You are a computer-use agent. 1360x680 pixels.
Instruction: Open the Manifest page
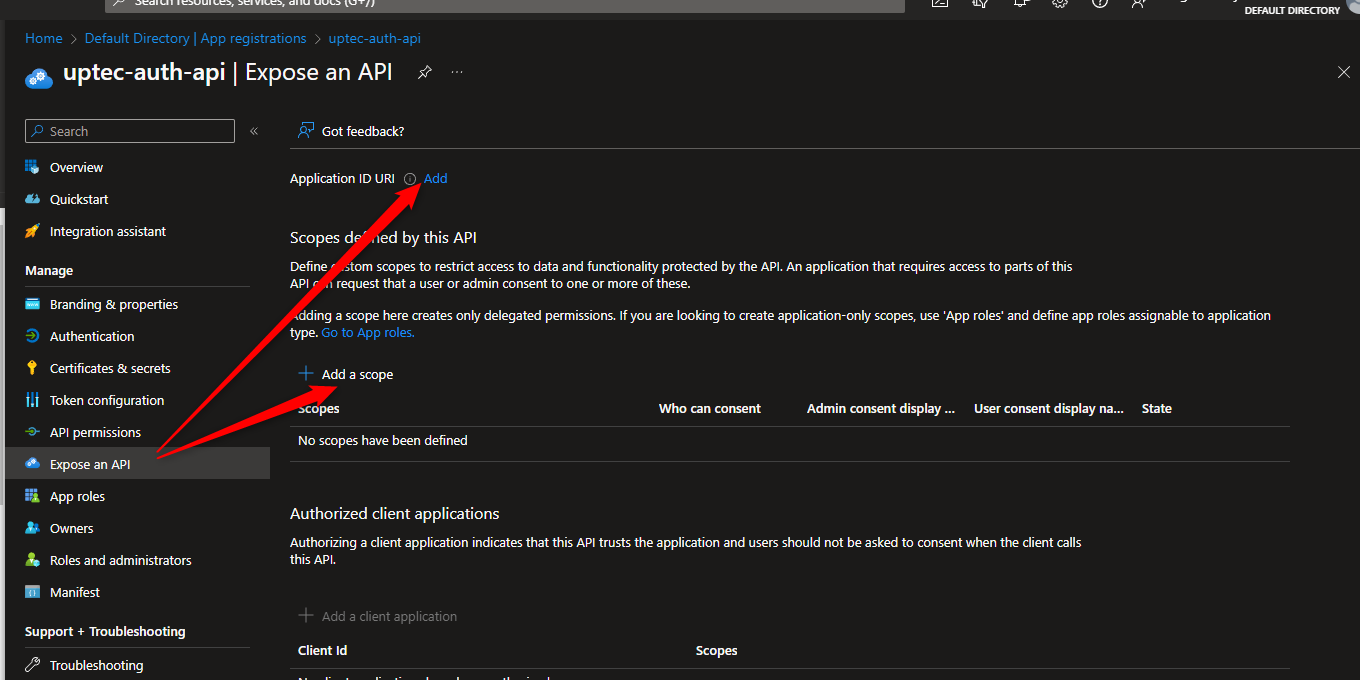point(75,592)
